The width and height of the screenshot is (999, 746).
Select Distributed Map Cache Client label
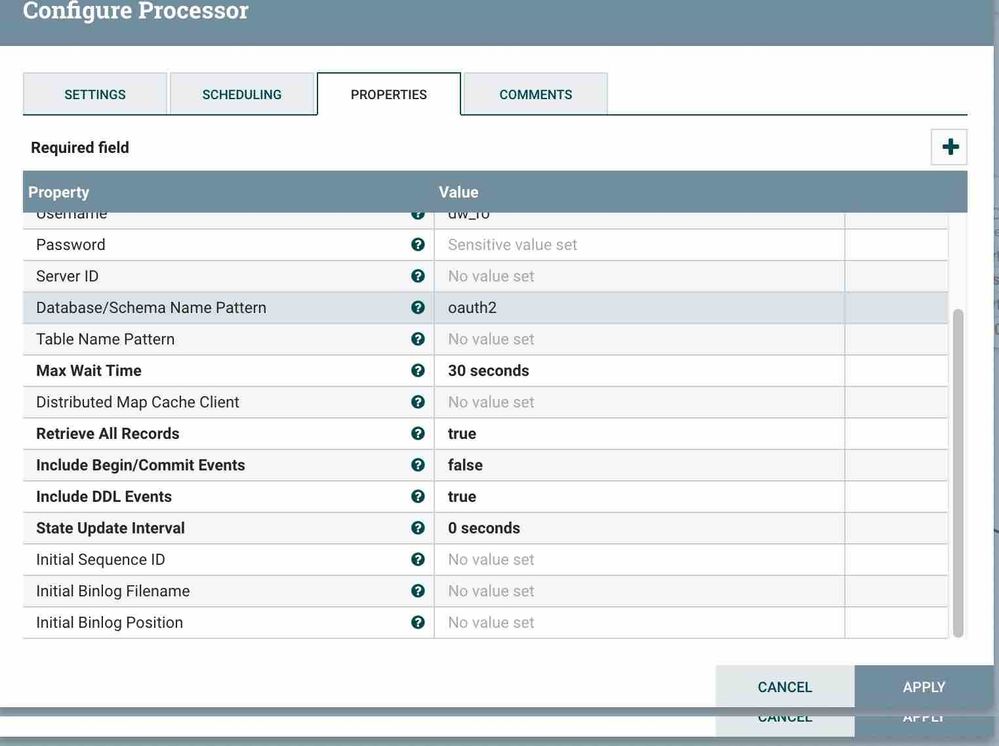coord(138,402)
